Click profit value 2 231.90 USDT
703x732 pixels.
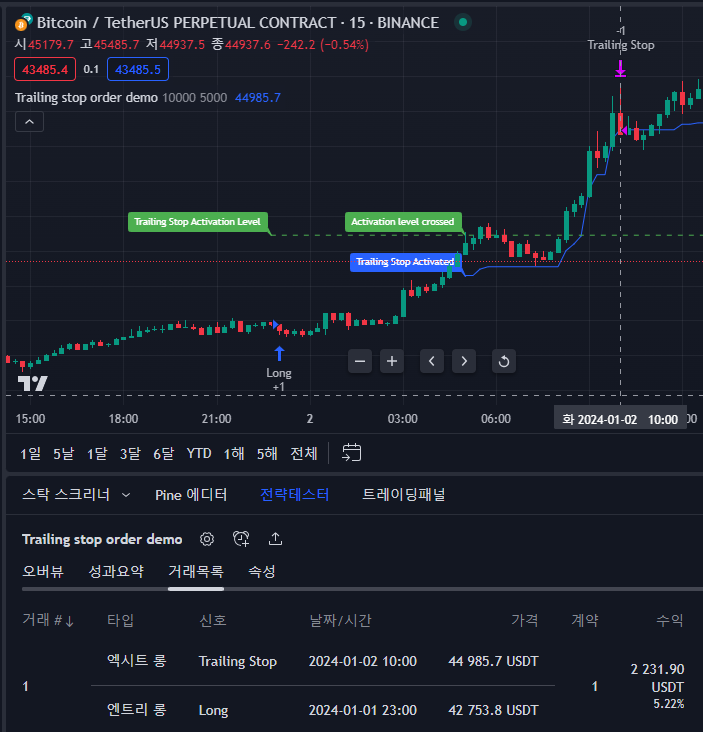658,678
